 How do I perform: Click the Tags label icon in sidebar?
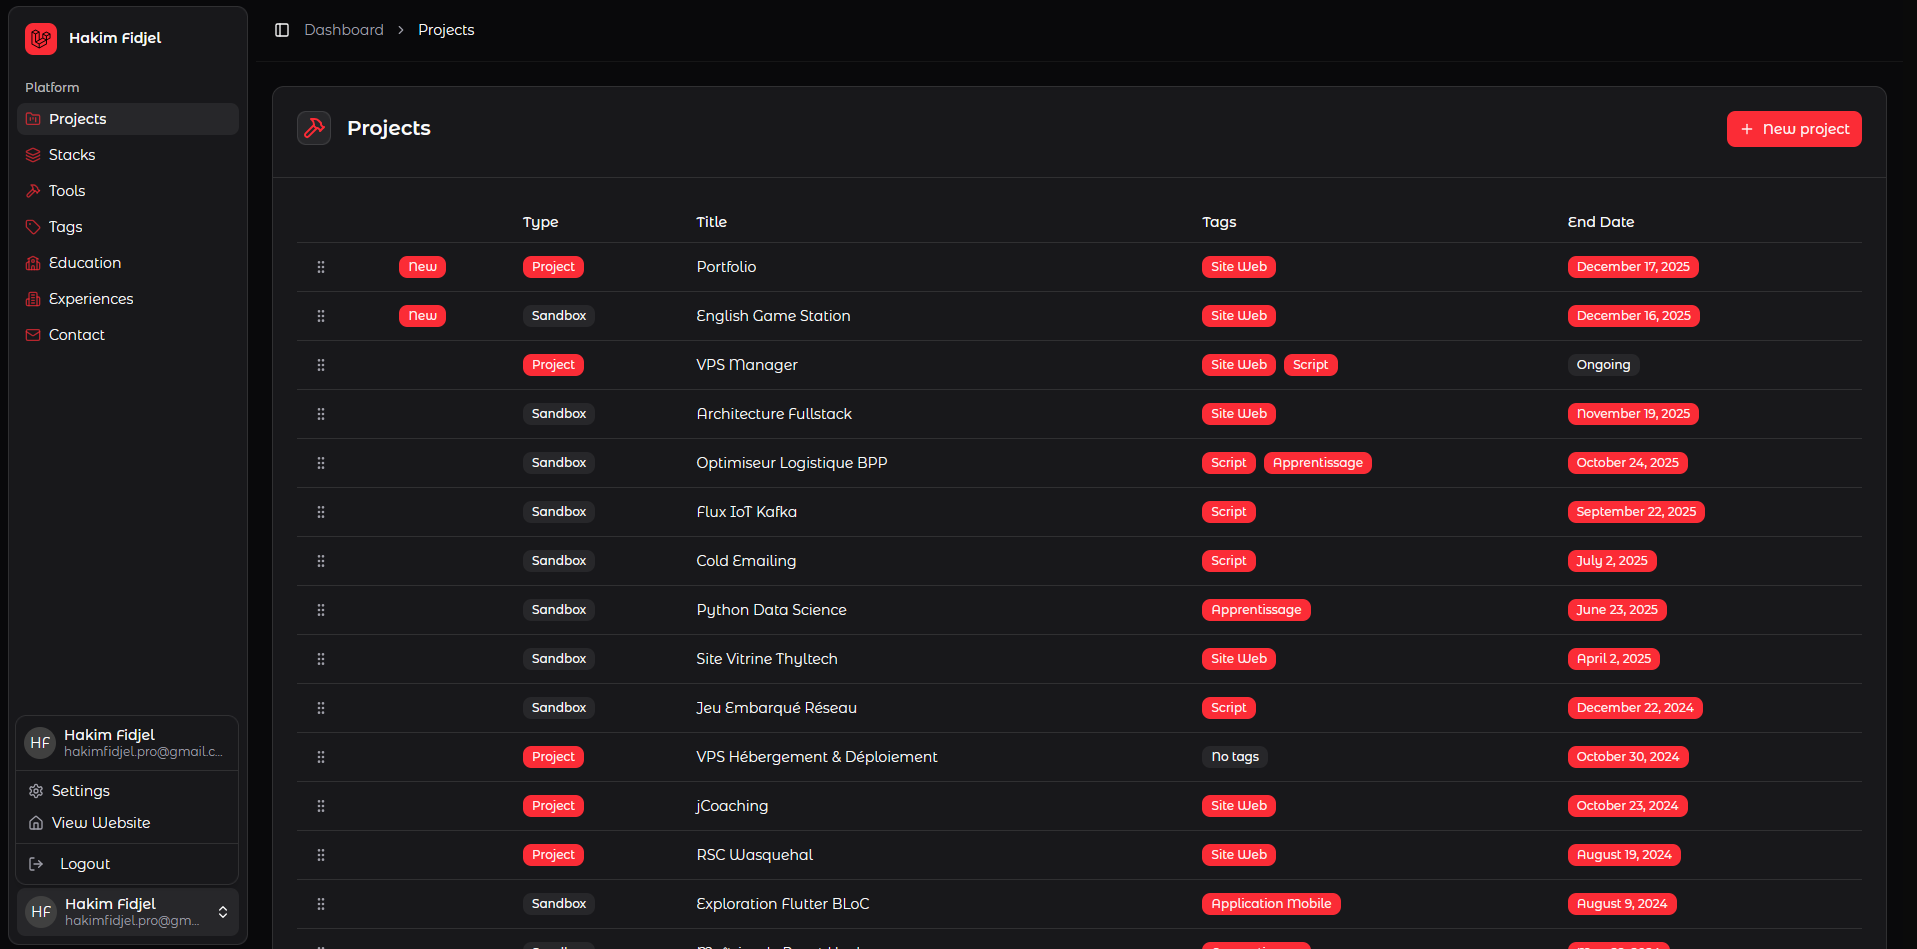[x=33, y=227]
